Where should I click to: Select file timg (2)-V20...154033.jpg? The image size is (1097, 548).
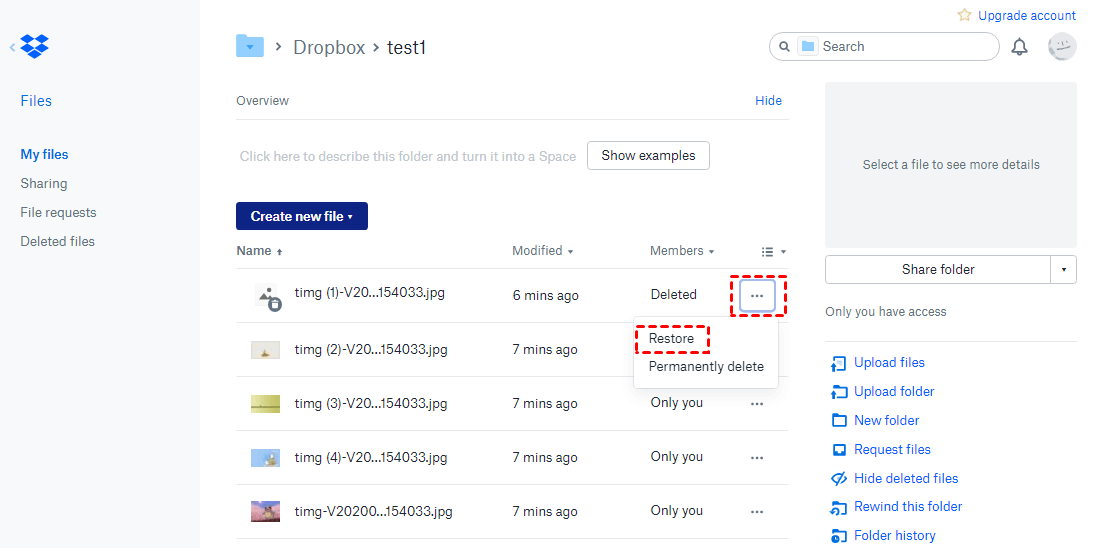pos(371,349)
